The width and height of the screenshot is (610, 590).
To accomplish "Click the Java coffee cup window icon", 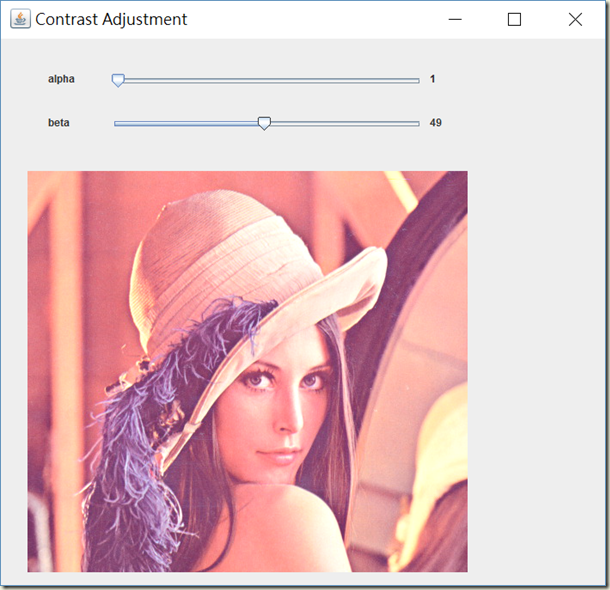I will 20,19.
